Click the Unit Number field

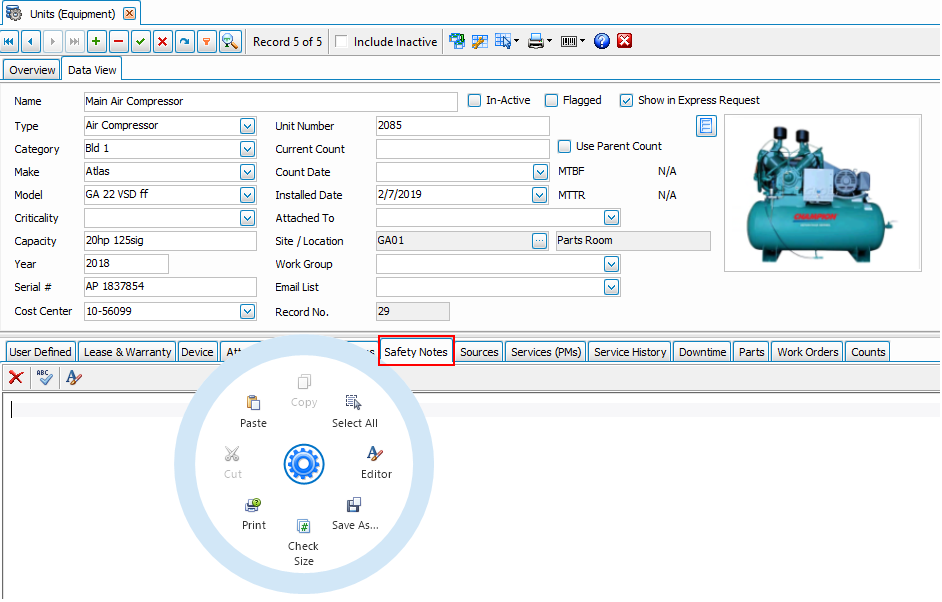click(462, 126)
